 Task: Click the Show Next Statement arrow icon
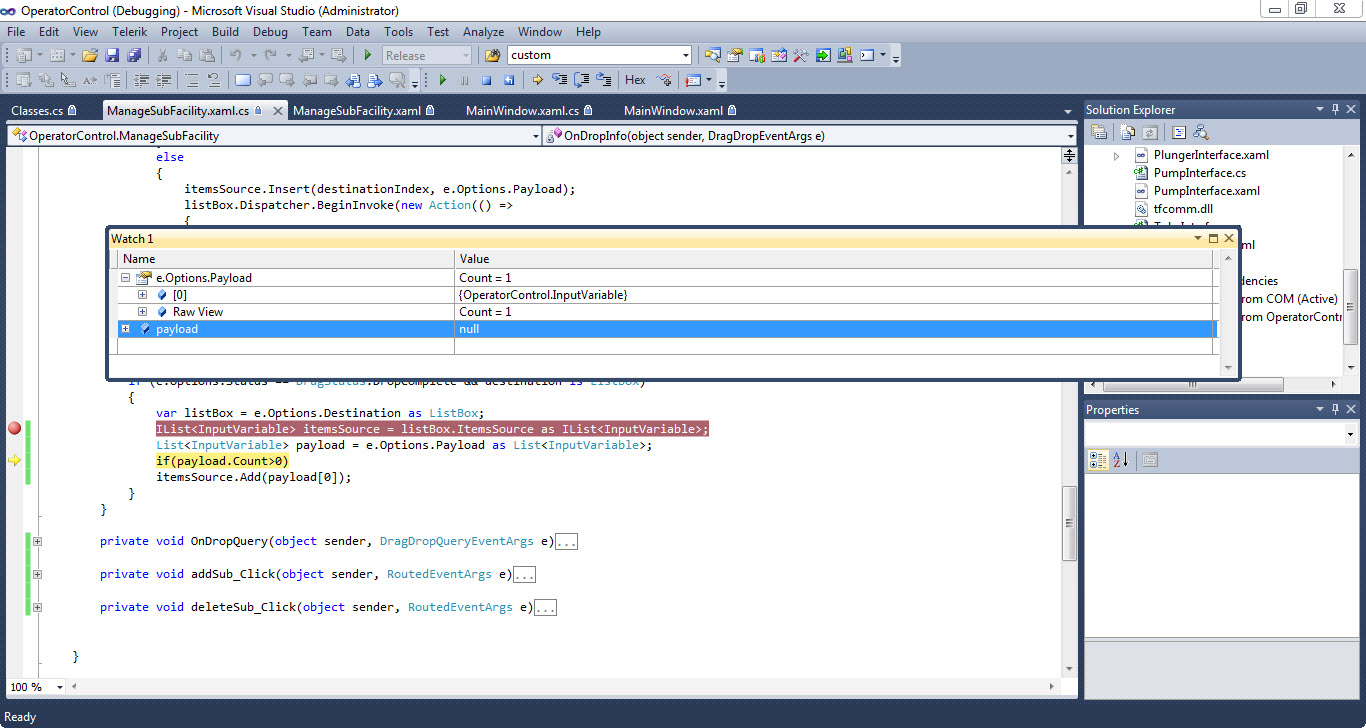coord(537,80)
